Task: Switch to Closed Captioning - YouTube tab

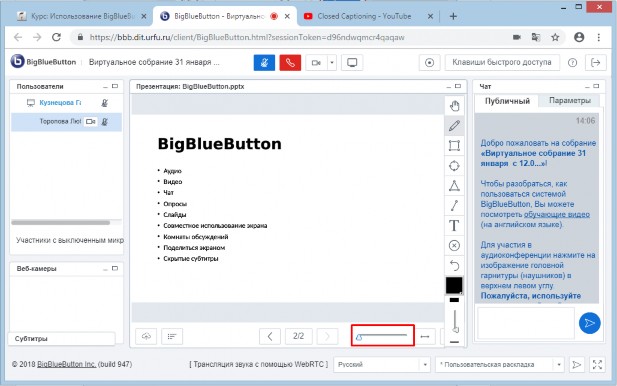Action: pyautogui.click(x=368, y=17)
